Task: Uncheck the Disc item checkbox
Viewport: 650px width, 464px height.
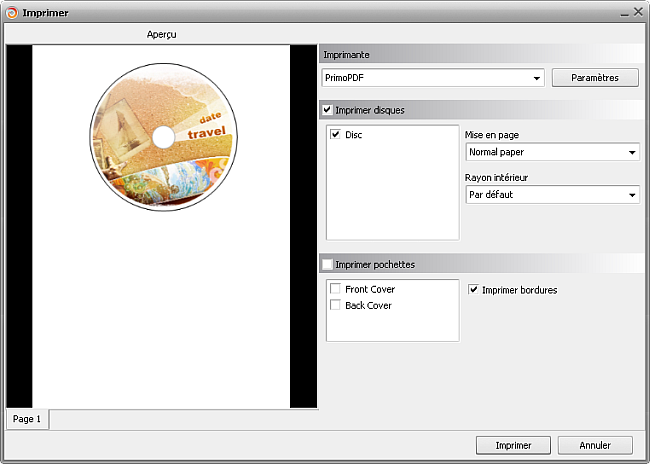Action: click(335, 134)
